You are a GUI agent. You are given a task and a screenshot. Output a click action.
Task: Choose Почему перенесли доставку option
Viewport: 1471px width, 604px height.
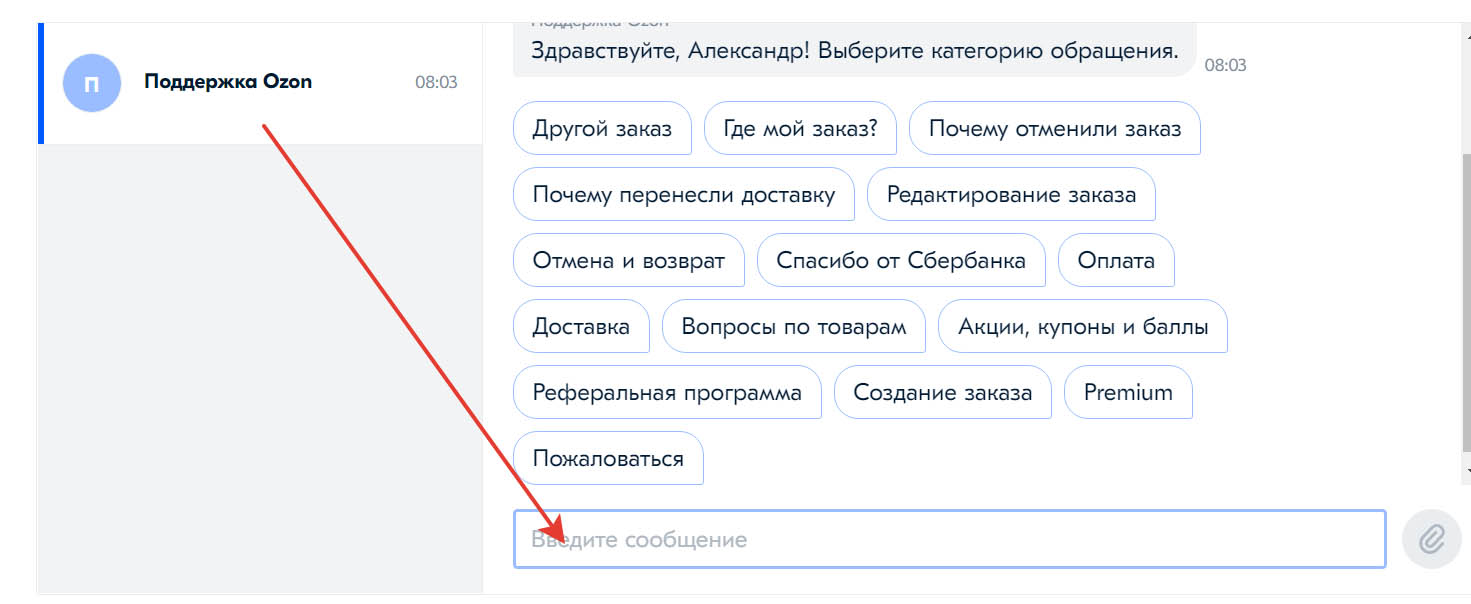coord(684,195)
